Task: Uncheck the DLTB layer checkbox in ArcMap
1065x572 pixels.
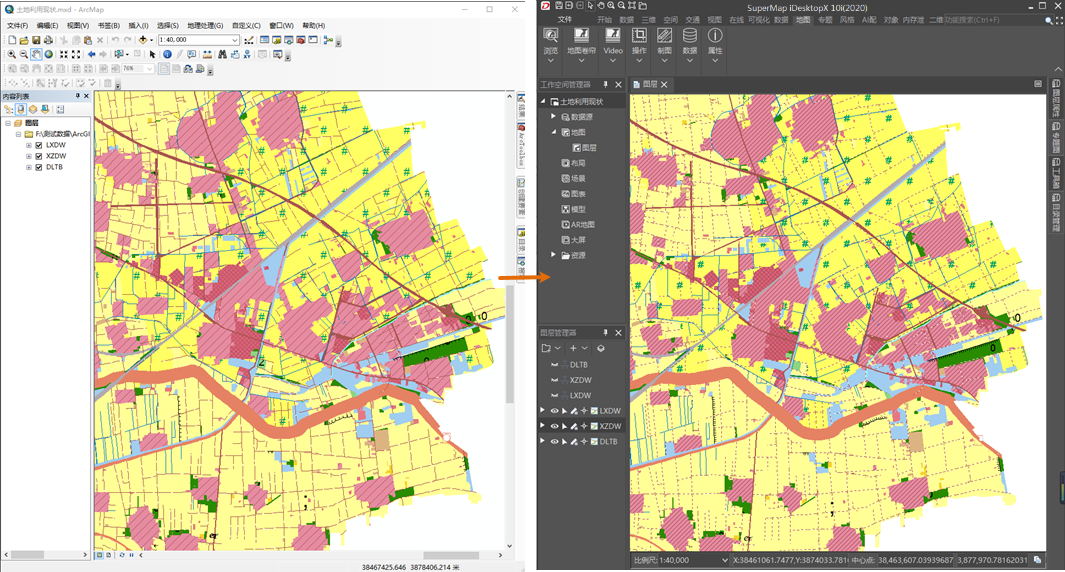Action: tap(39, 167)
